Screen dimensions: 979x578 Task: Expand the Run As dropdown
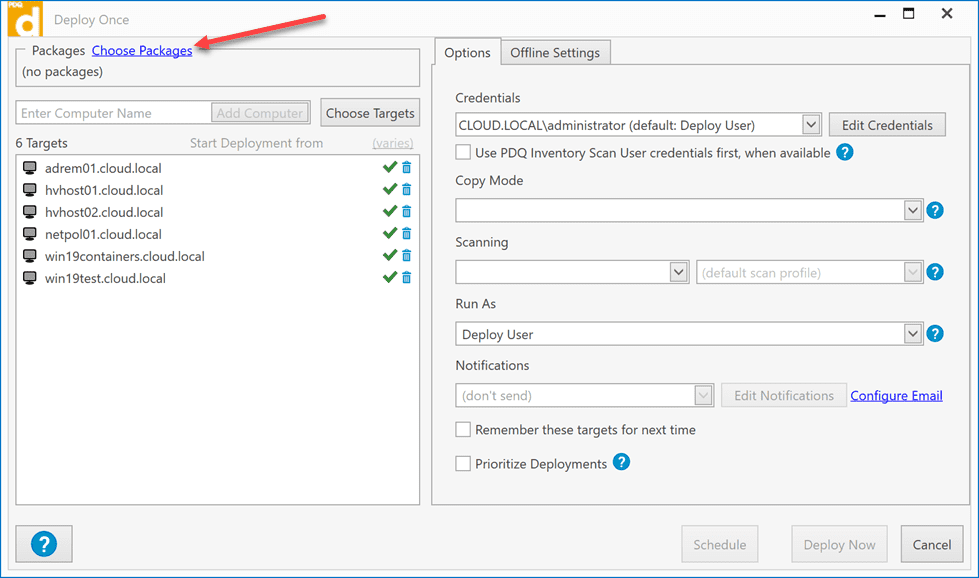pos(911,334)
